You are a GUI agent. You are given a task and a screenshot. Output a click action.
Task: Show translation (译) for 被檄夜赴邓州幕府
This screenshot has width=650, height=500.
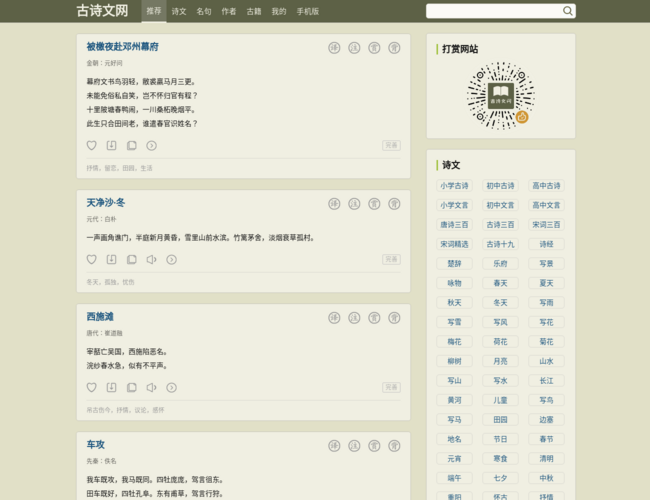point(334,48)
